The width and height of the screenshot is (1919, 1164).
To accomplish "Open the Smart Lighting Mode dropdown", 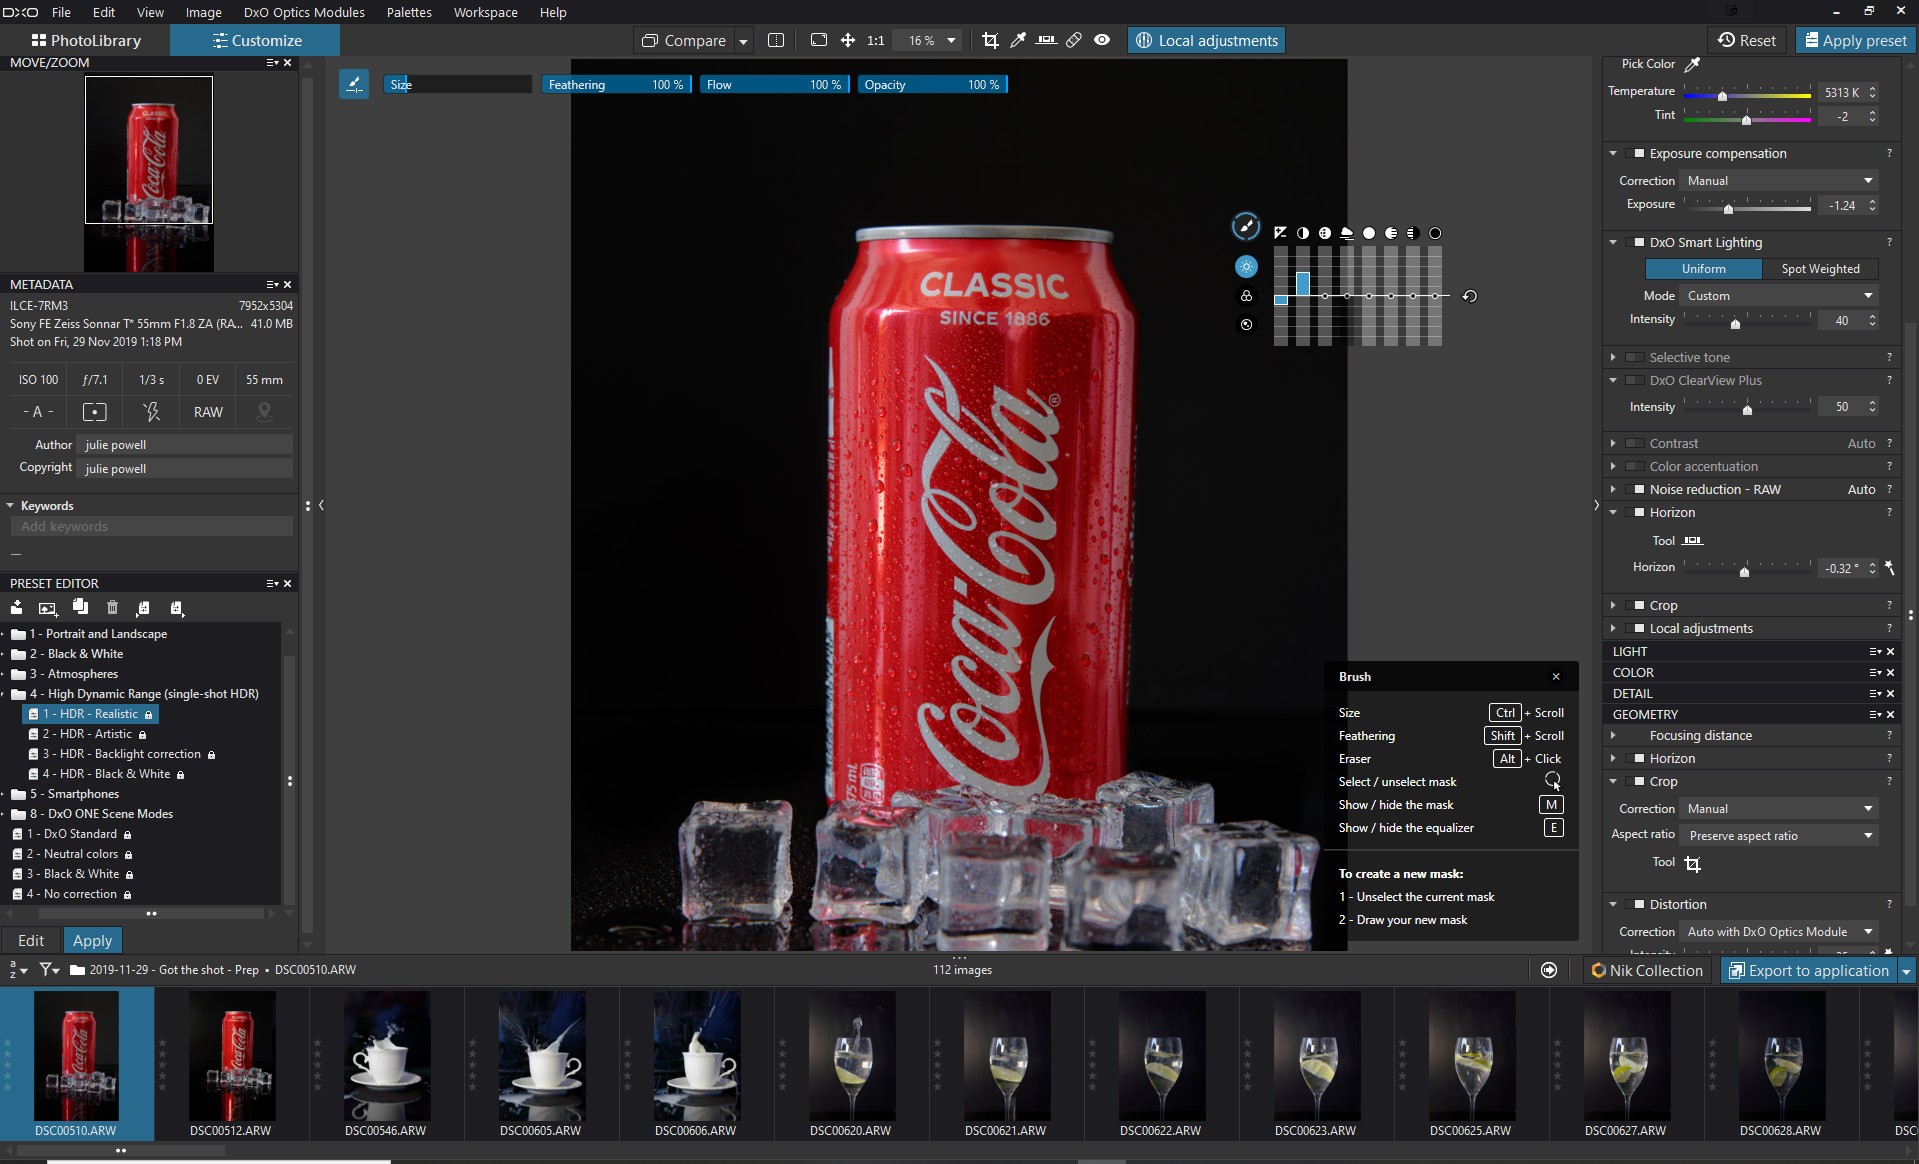I will pyautogui.click(x=1779, y=296).
